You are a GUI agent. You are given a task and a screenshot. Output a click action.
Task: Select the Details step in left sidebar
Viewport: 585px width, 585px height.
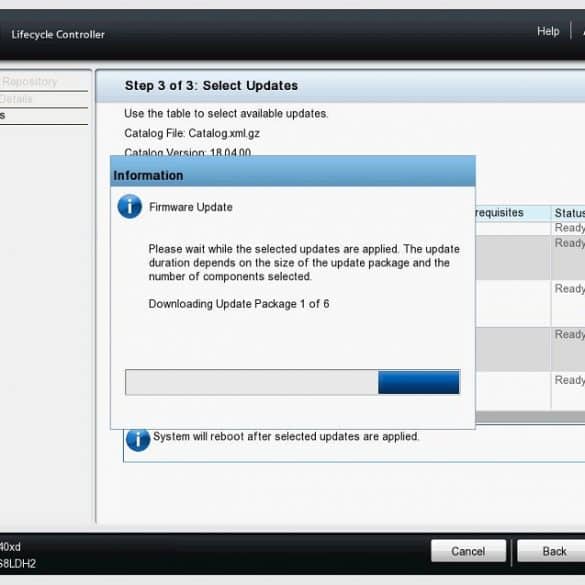16,99
